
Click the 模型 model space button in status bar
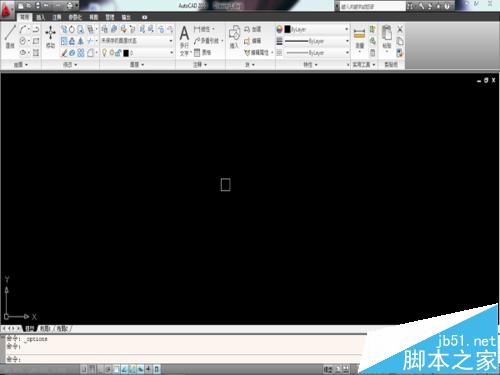pos(328,369)
